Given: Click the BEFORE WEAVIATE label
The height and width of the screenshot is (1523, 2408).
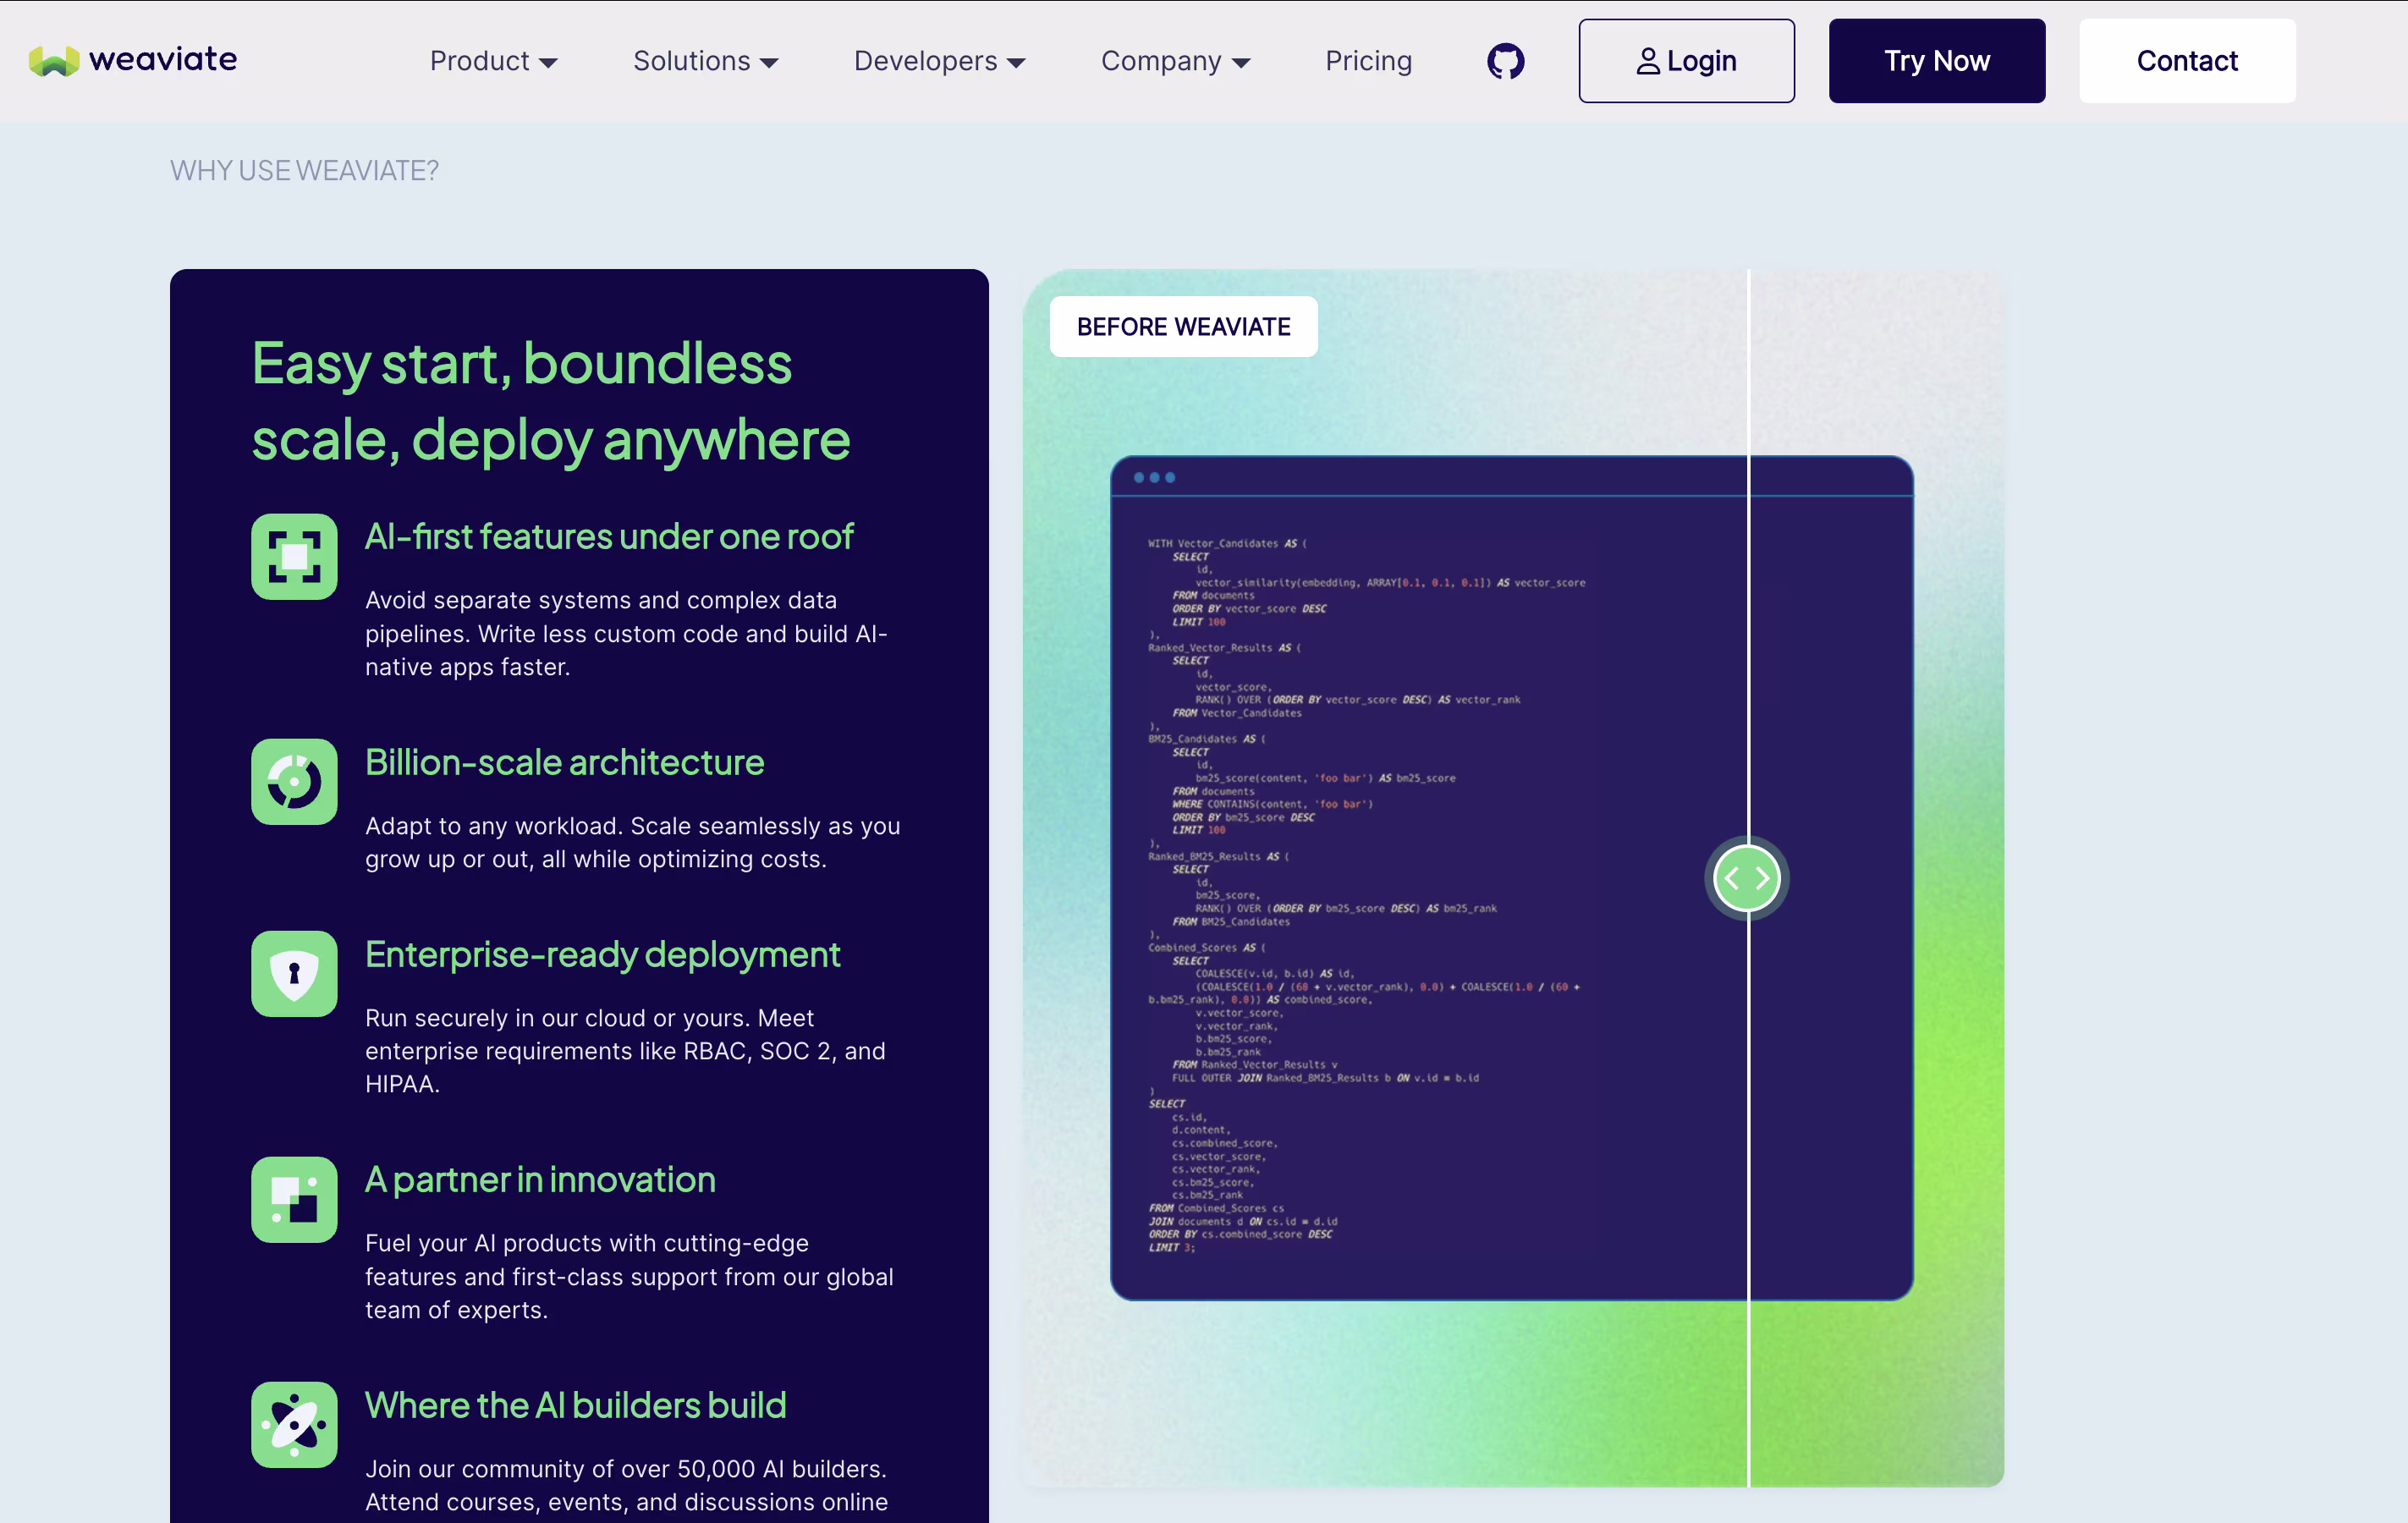Looking at the screenshot, I should (x=1183, y=327).
